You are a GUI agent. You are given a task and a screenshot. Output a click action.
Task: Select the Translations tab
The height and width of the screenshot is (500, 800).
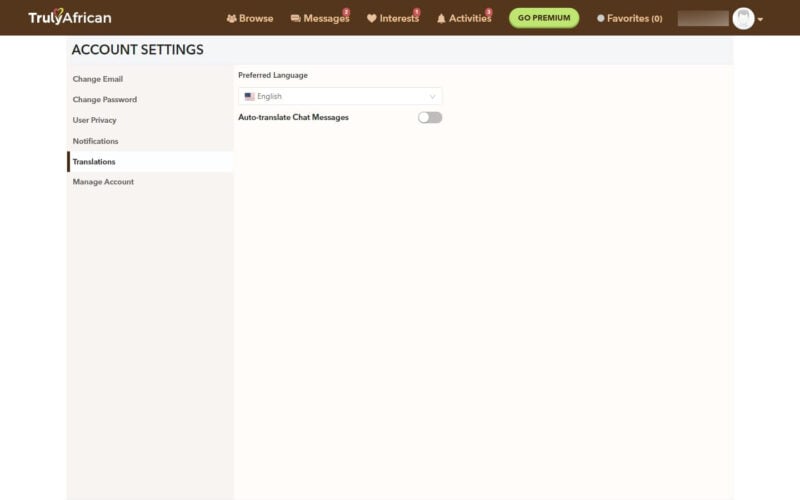[150, 162]
